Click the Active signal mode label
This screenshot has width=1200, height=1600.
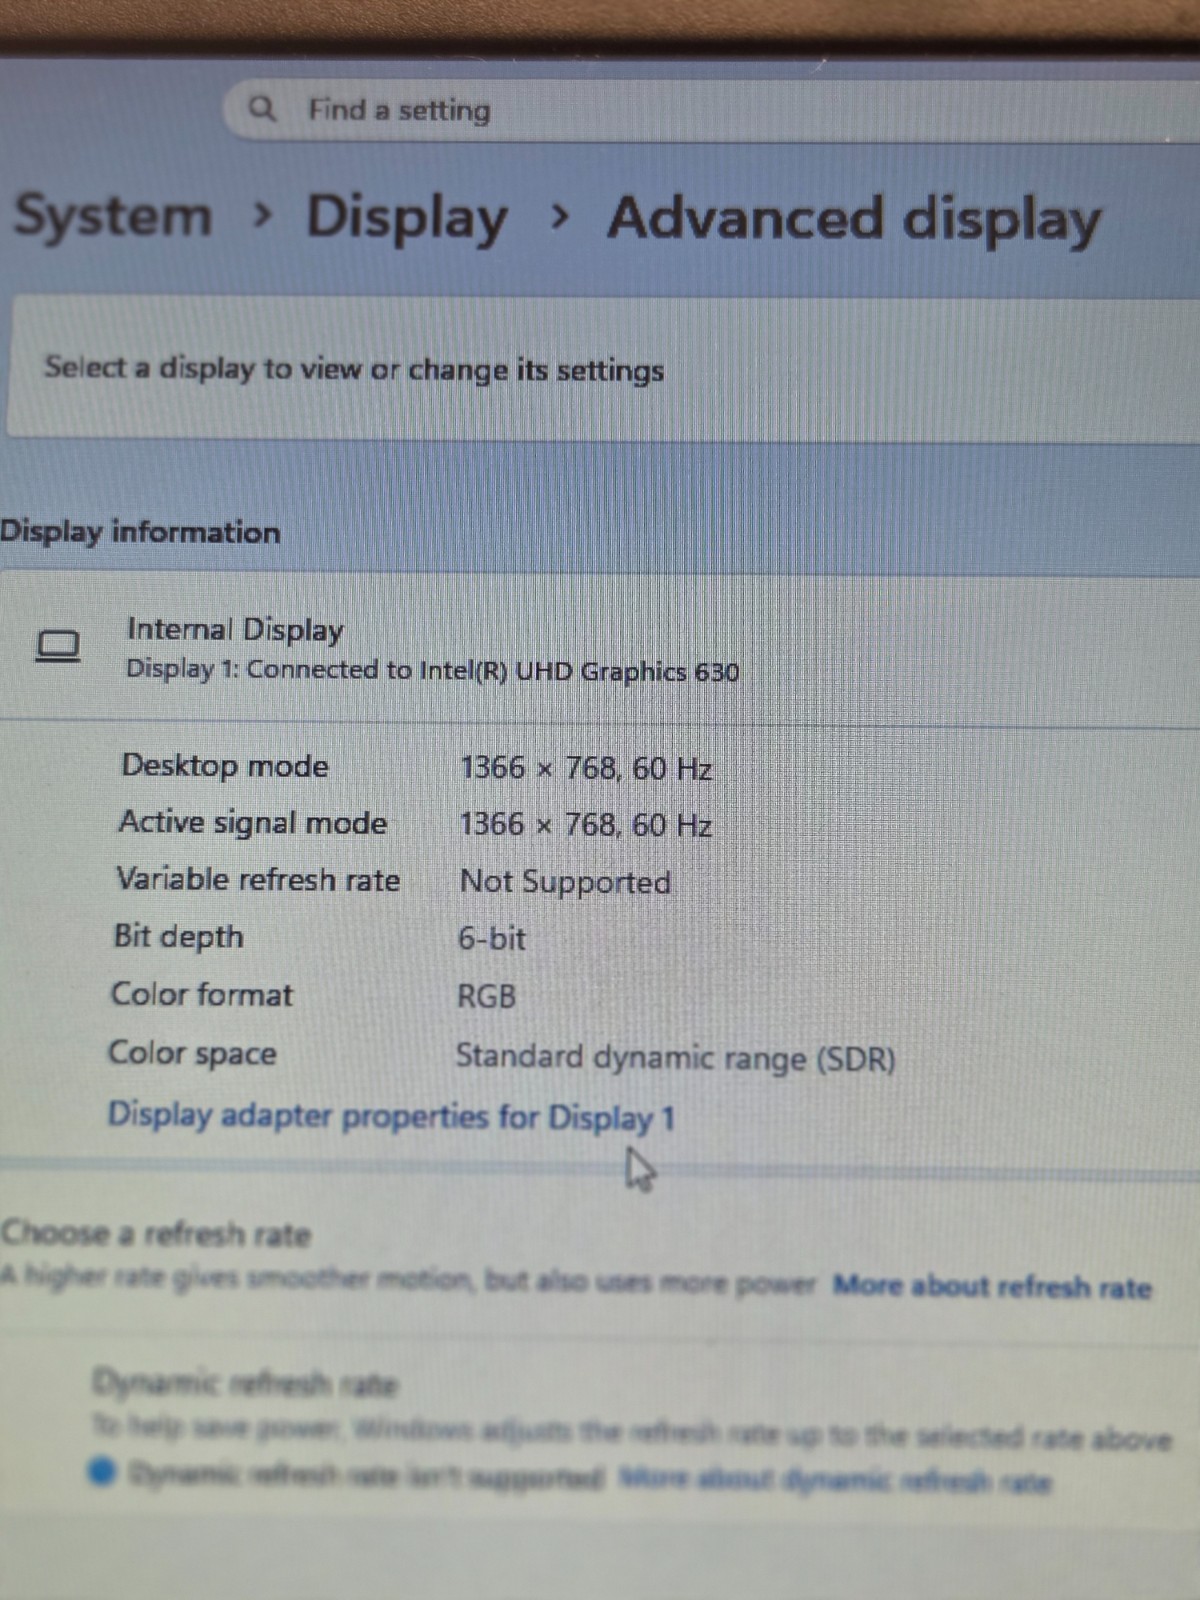click(x=253, y=822)
